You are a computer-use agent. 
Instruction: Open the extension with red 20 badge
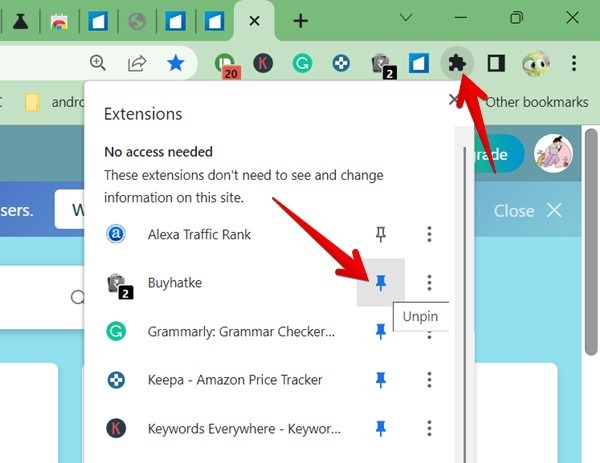pyautogui.click(x=227, y=65)
